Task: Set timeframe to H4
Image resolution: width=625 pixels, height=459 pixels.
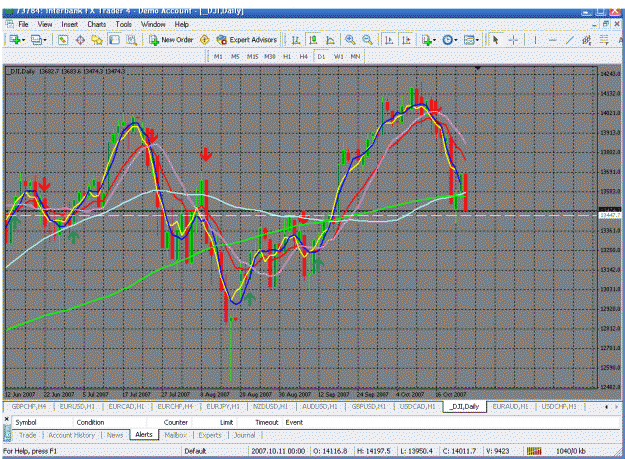Action: pyautogui.click(x=304, y=57)
